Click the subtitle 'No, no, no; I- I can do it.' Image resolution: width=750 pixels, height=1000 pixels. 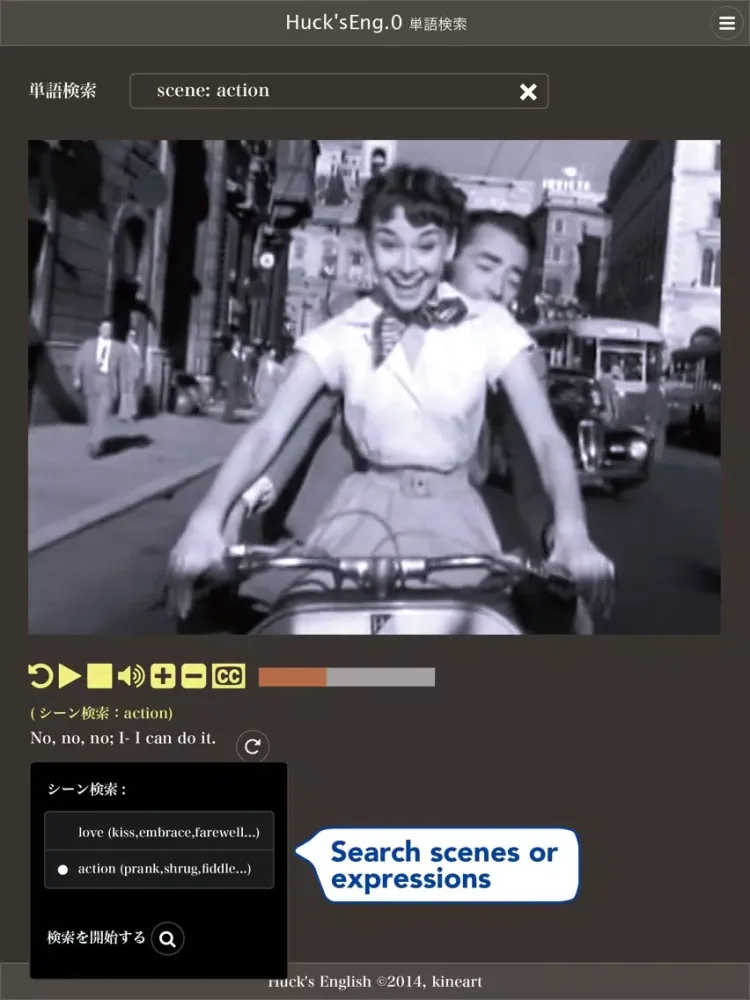click(x=123, y=738)
